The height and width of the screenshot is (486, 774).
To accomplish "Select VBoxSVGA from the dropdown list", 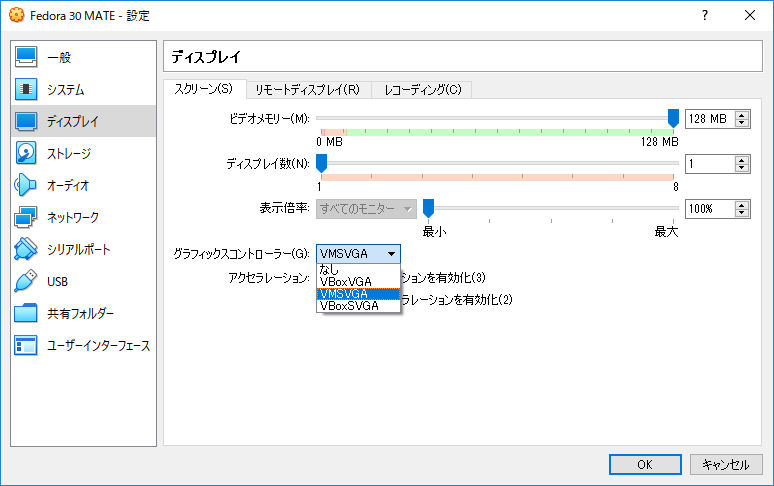I will 358,305.
